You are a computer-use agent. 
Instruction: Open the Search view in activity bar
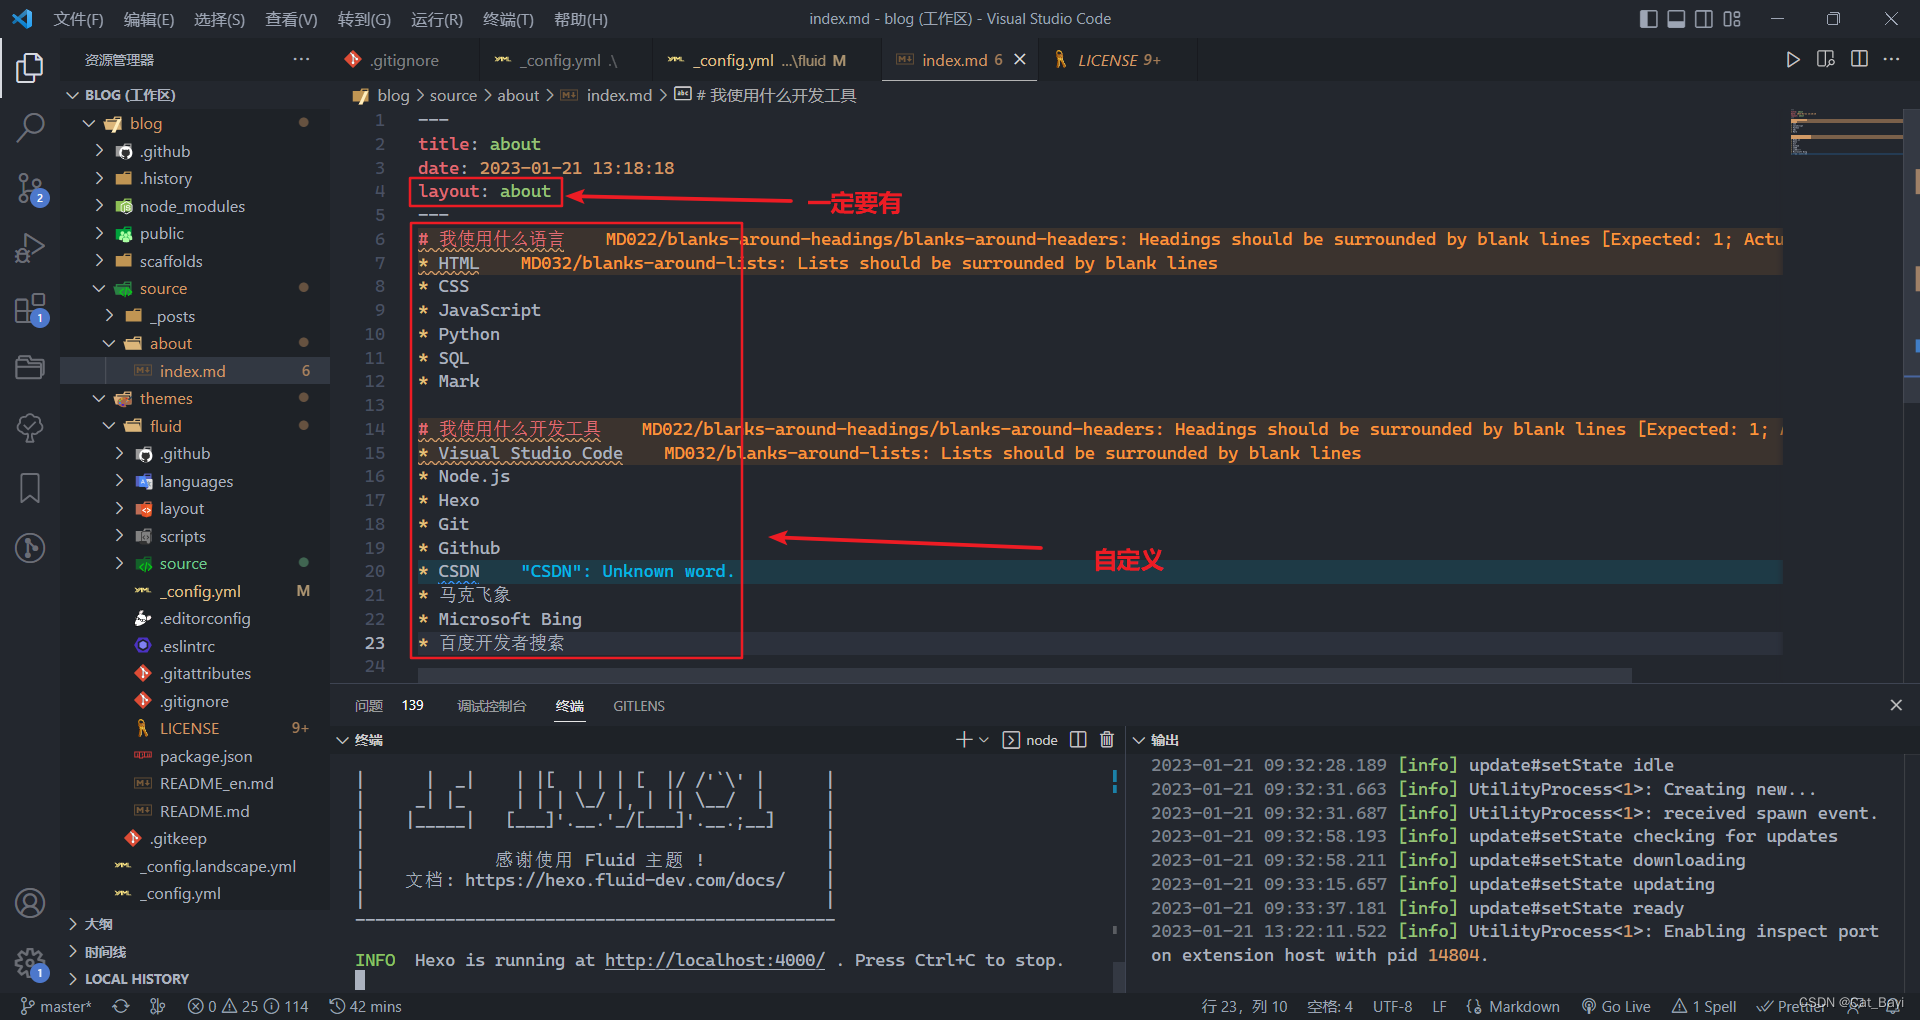pos(30,127)
